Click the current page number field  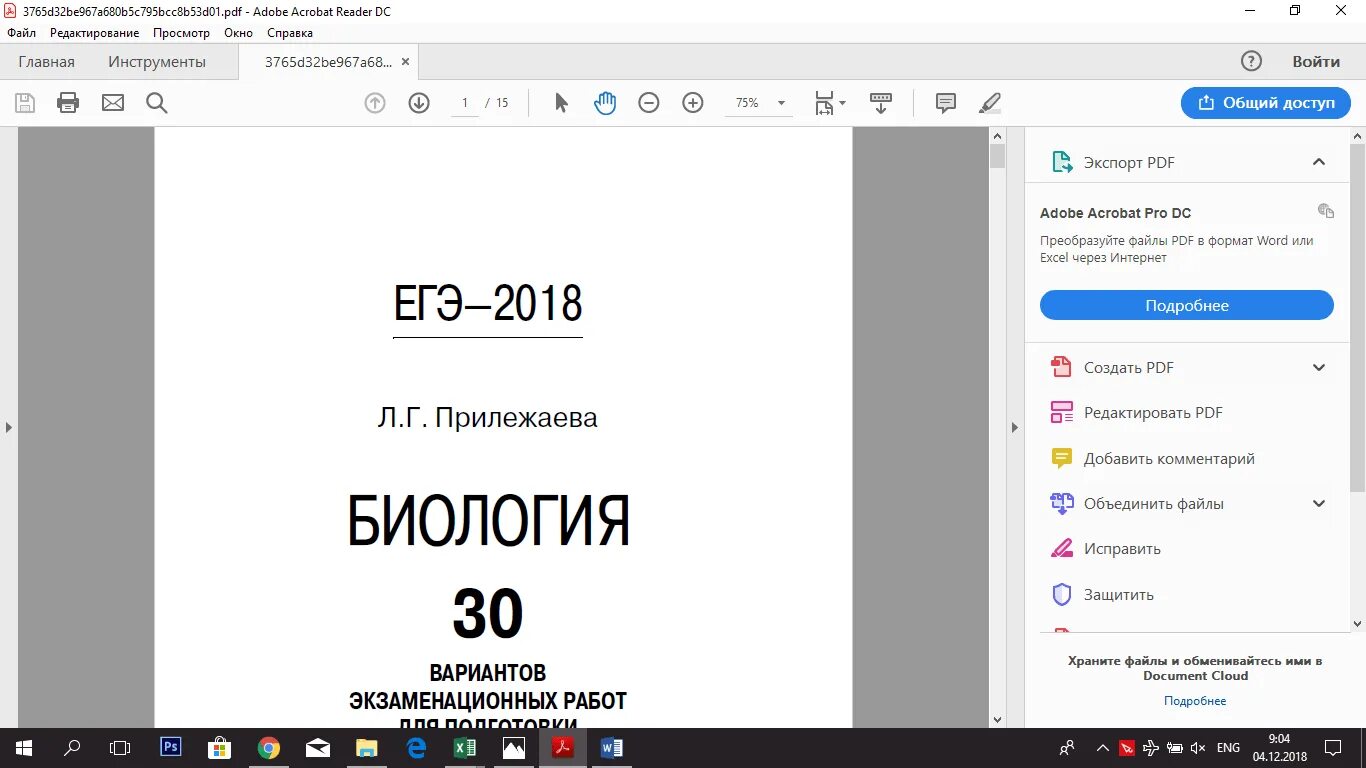click(465, 103)
